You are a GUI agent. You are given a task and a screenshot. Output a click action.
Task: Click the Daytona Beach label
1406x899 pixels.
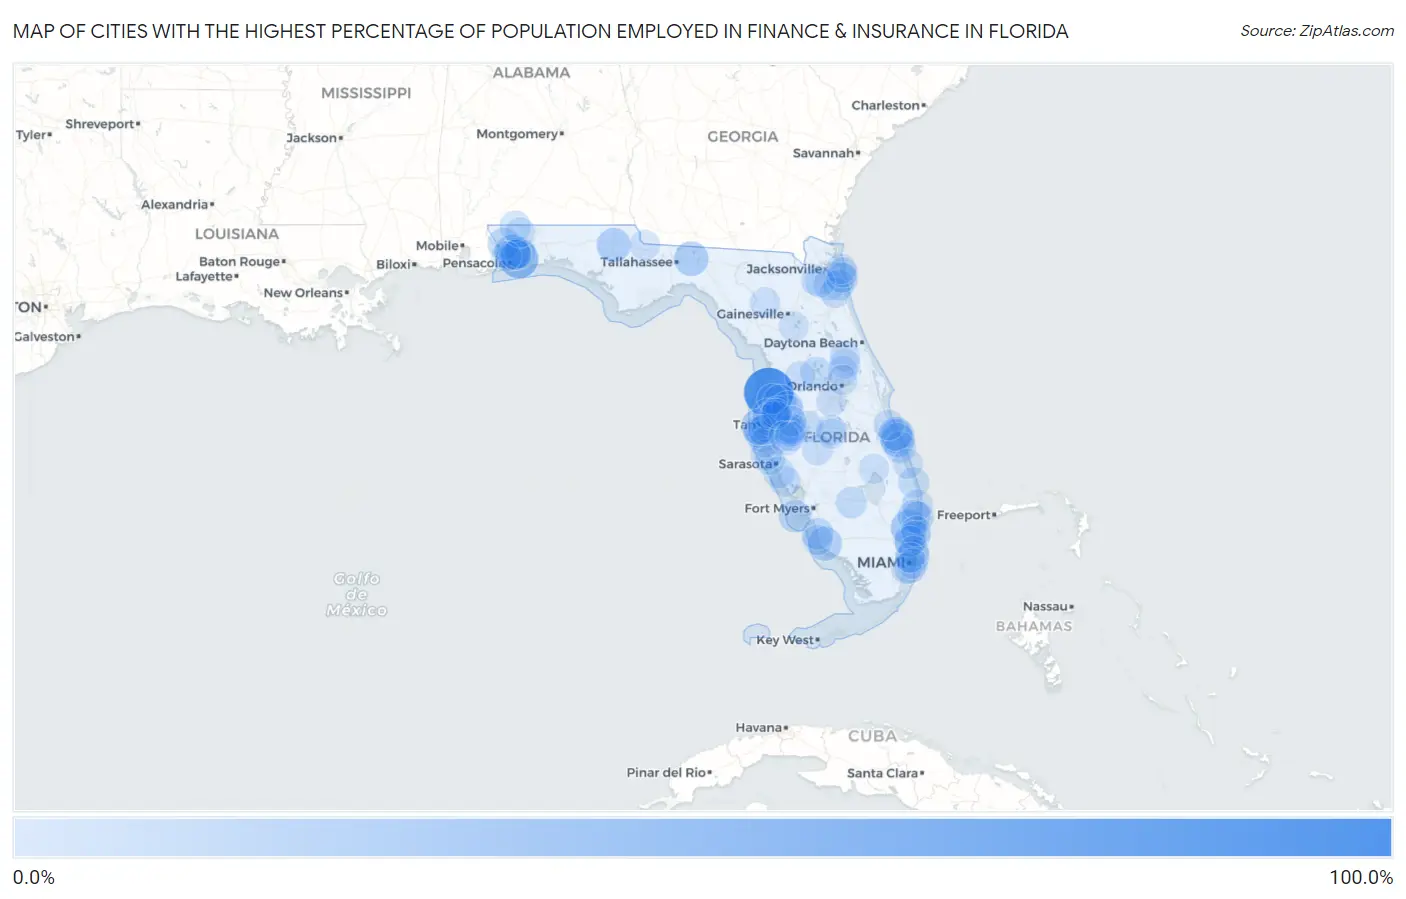[811, 343]
